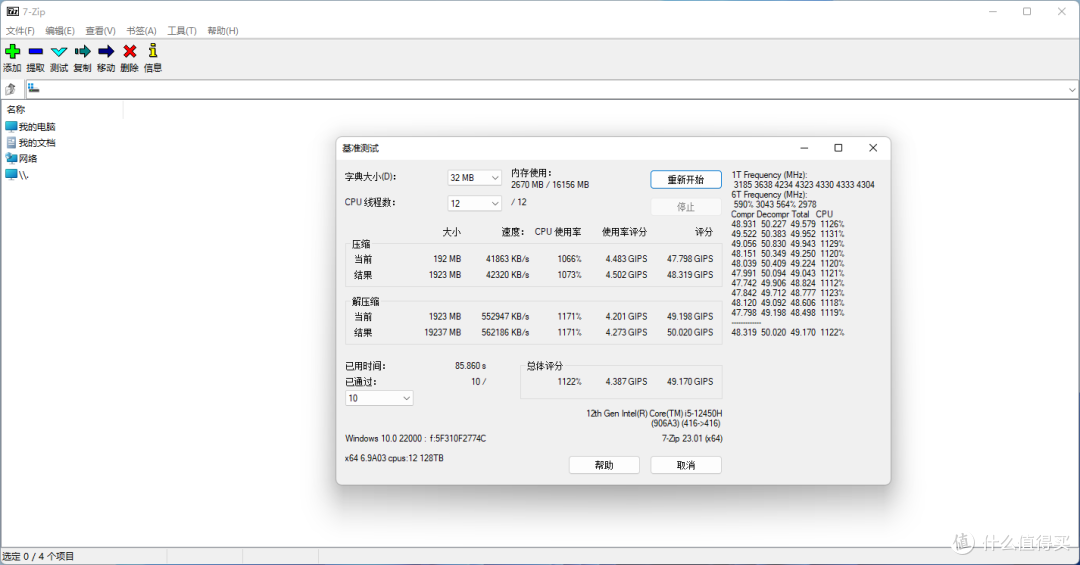Open the View (查看) menu
This screenshot has width=1080, height=565.
[x=101, y=31]
